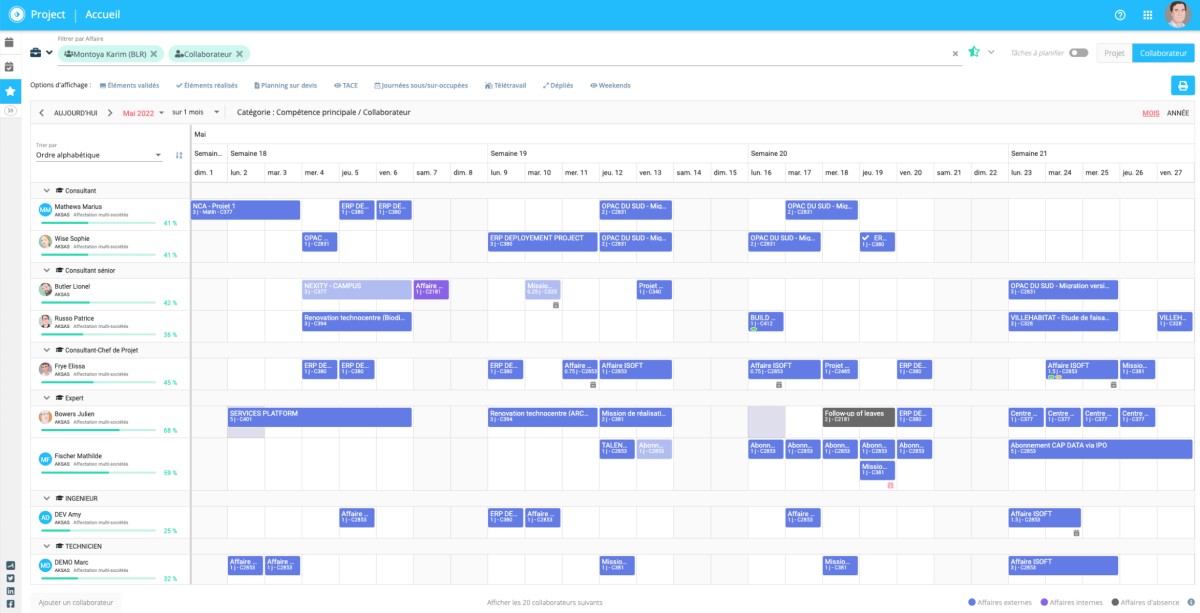Image resolution: width=1200 pixels, height=613 pixels.
Task: Toggle the Télétravail display option
Action: [x=505, y=86]
